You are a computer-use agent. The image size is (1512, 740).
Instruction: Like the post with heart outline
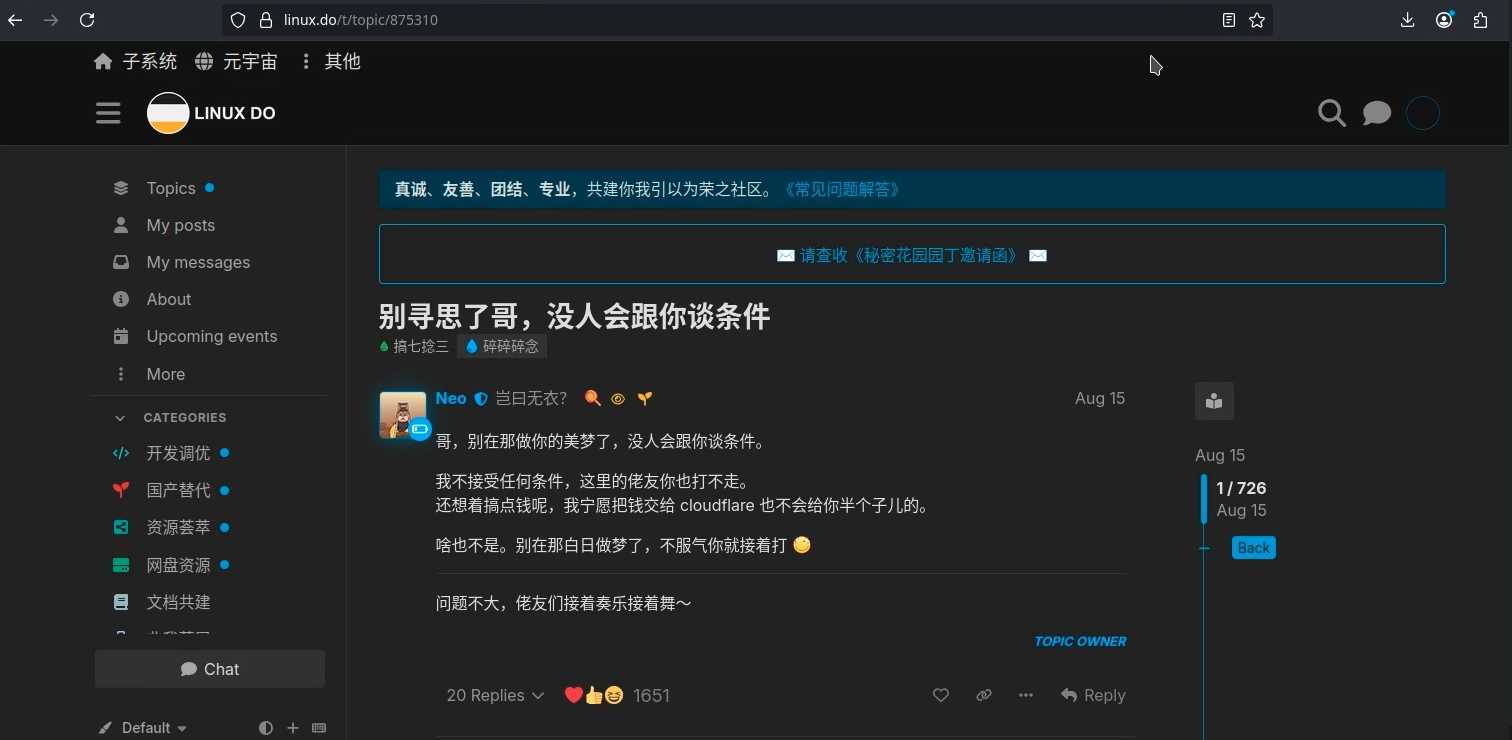[x=941, y=695]
